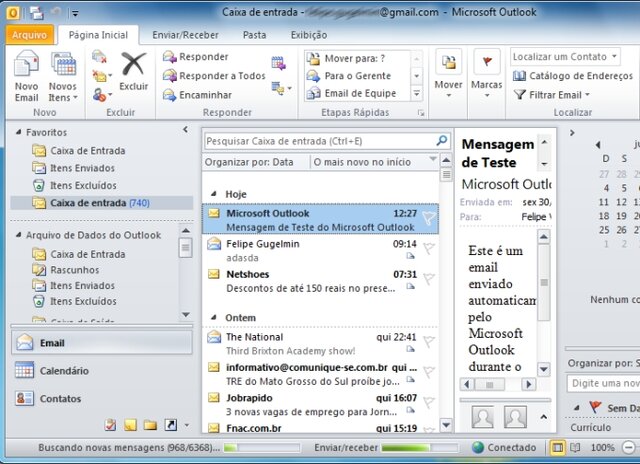640x464 pixels.
Task: Click Organizar por: Data header
Action: pyautogui.click(x=249, y=162)
